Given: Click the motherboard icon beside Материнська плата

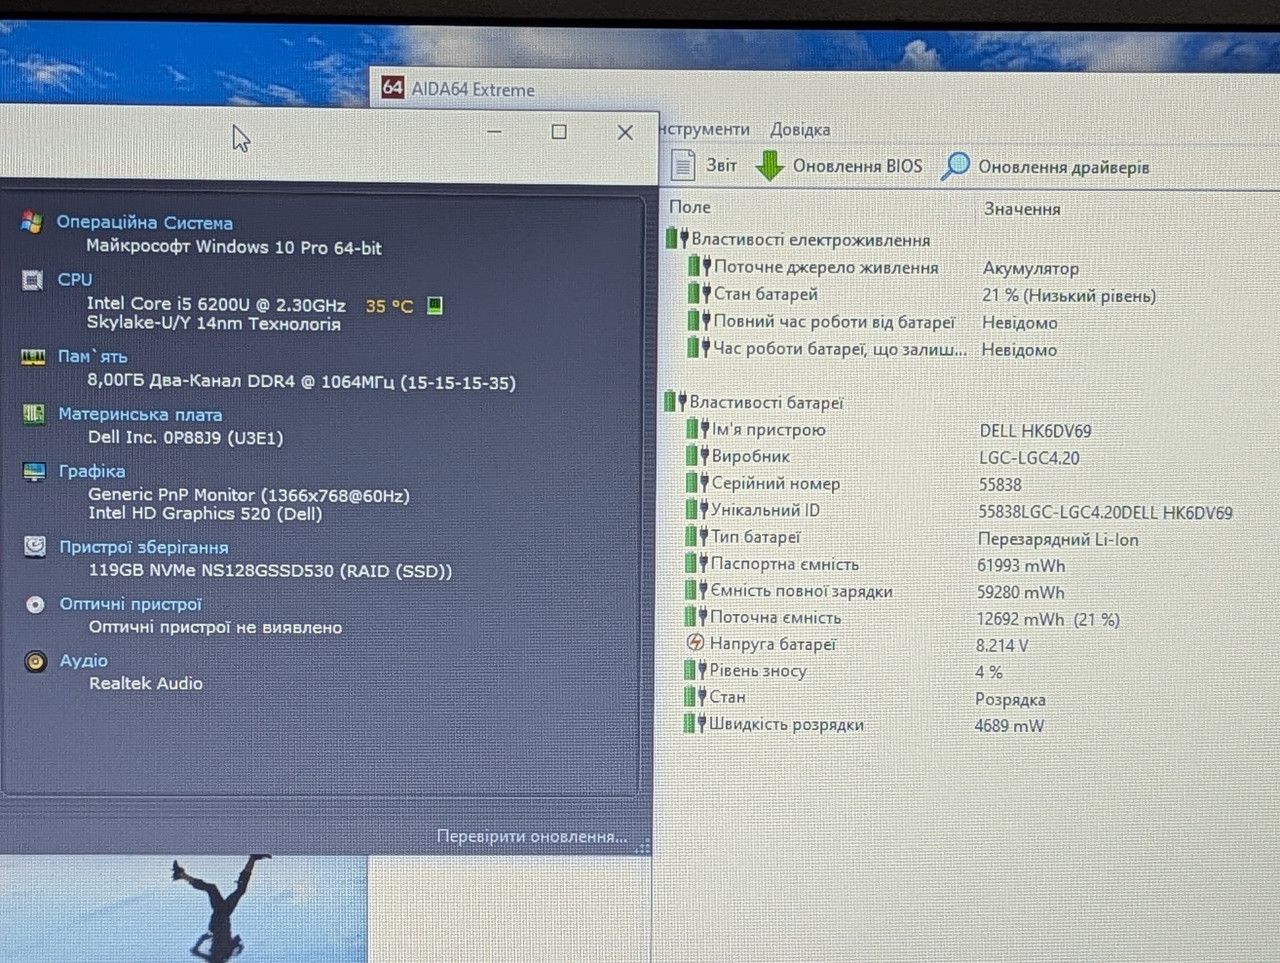Looking at the screenshot, I should pos(33,414).
